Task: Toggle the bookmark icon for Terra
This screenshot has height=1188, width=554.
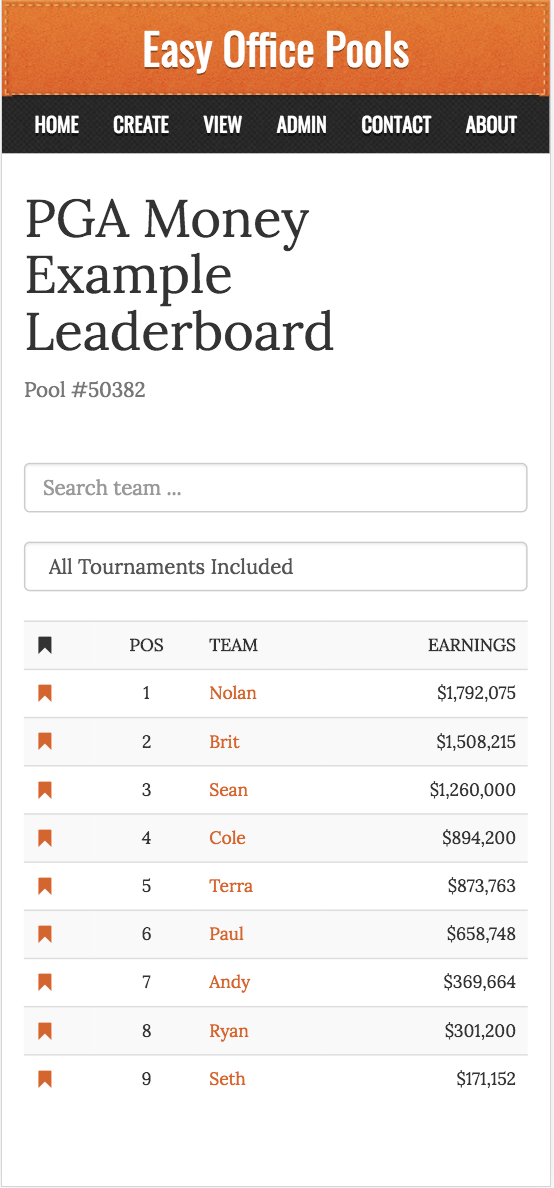Action: 45,886
